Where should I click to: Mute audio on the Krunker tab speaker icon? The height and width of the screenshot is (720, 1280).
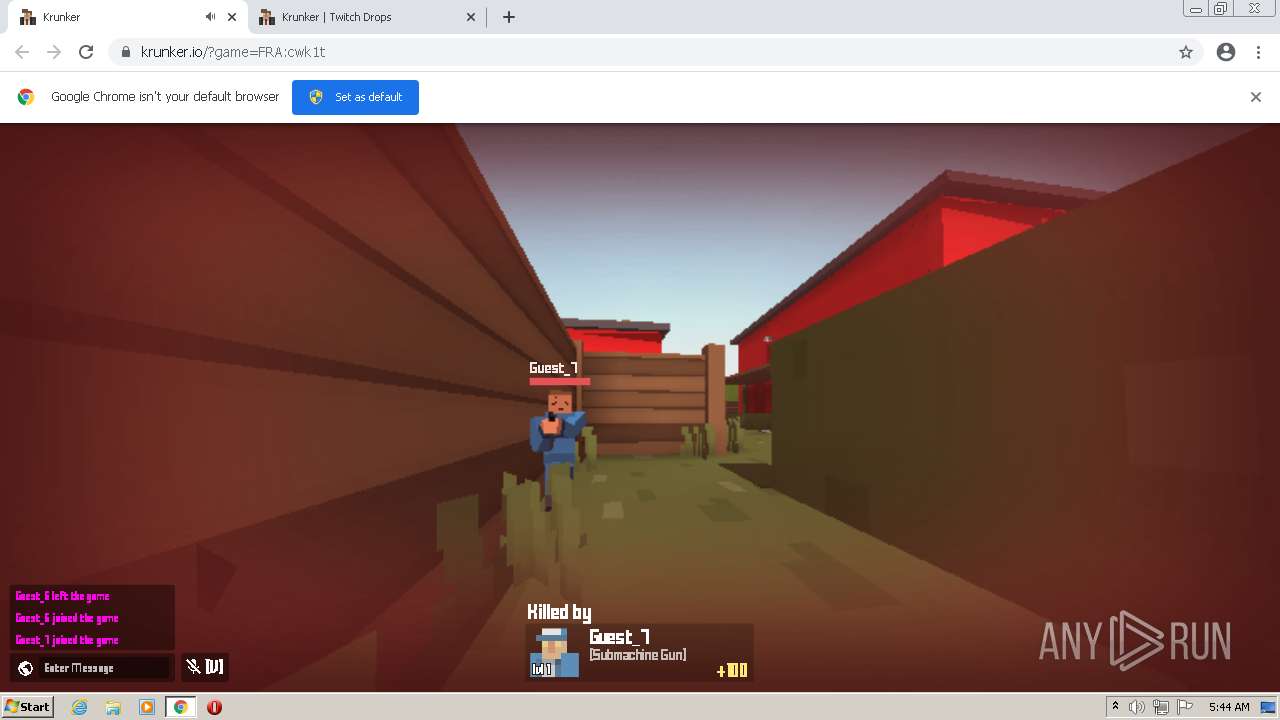(x=210, y=17)
